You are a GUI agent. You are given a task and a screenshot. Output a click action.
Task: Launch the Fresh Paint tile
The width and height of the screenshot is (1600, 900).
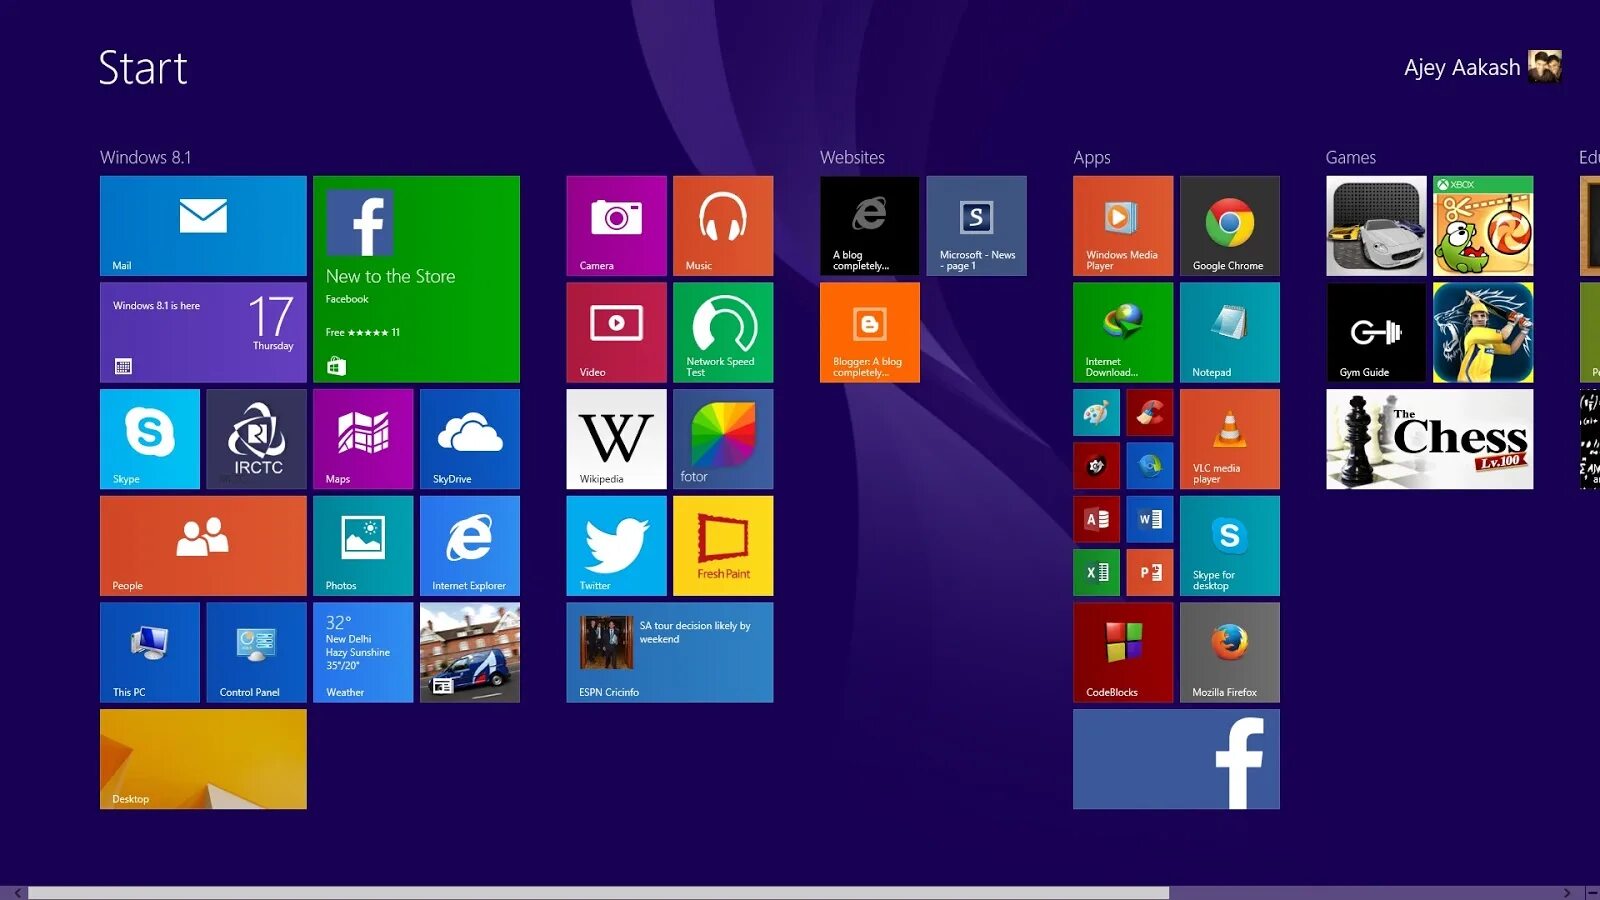coord(723,546)
